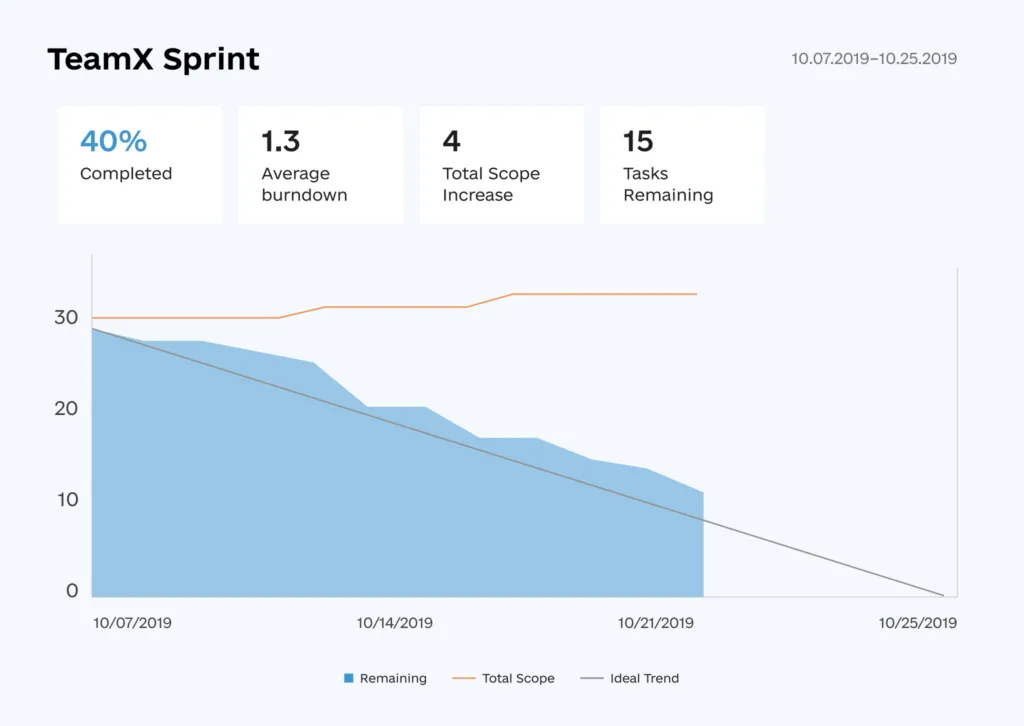Screen dimensions: 1024x726
Task: Select the 10/14/2019 axis date label
Action: [x=394, y=623]
